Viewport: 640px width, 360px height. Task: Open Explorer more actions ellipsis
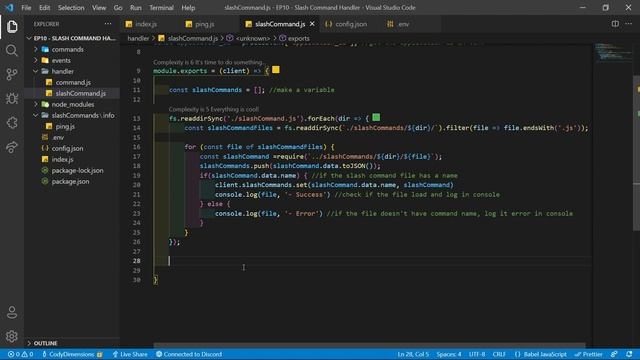[108, 24]
